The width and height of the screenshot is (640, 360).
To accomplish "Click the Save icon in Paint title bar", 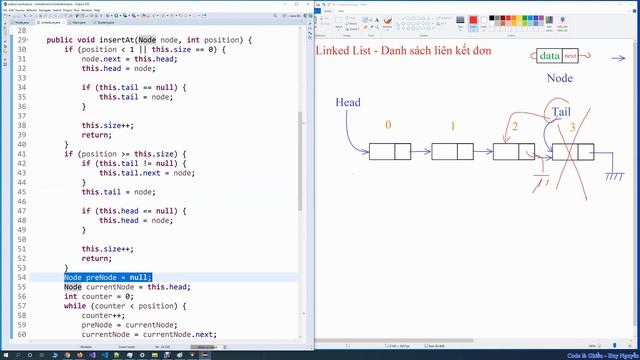I will (318, 4).
